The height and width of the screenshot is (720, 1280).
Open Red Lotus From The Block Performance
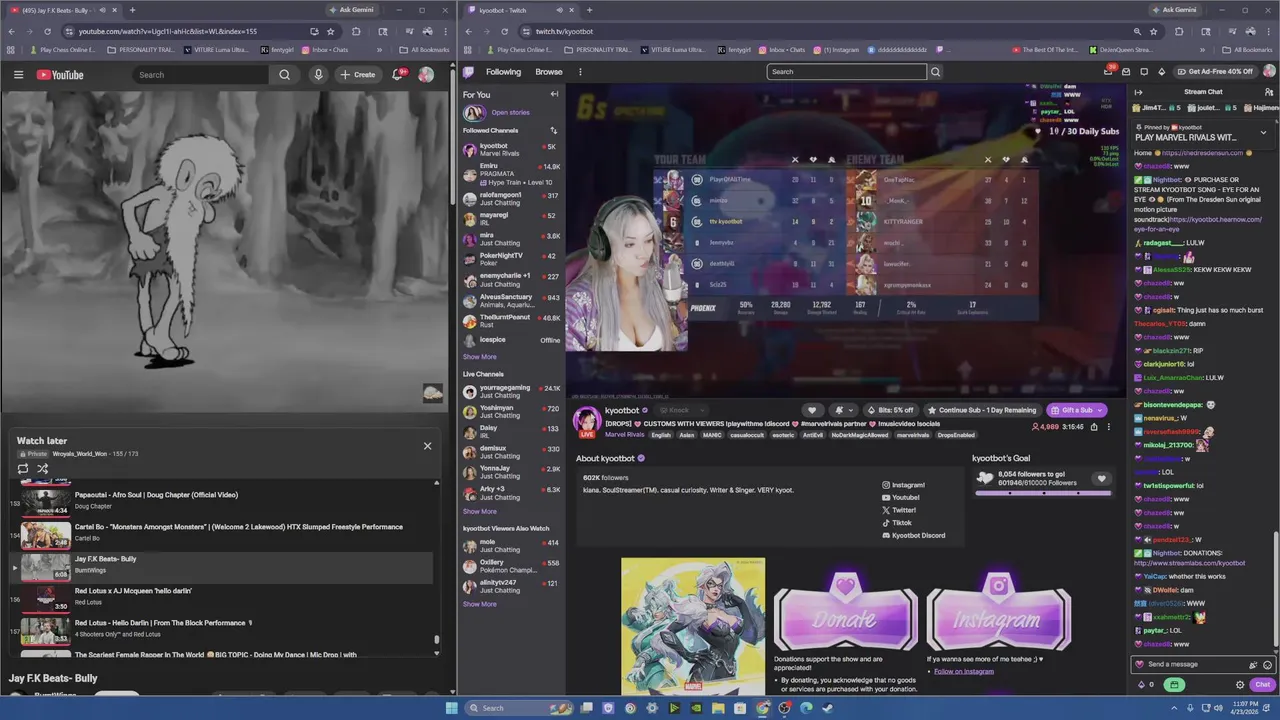[222, 629]
